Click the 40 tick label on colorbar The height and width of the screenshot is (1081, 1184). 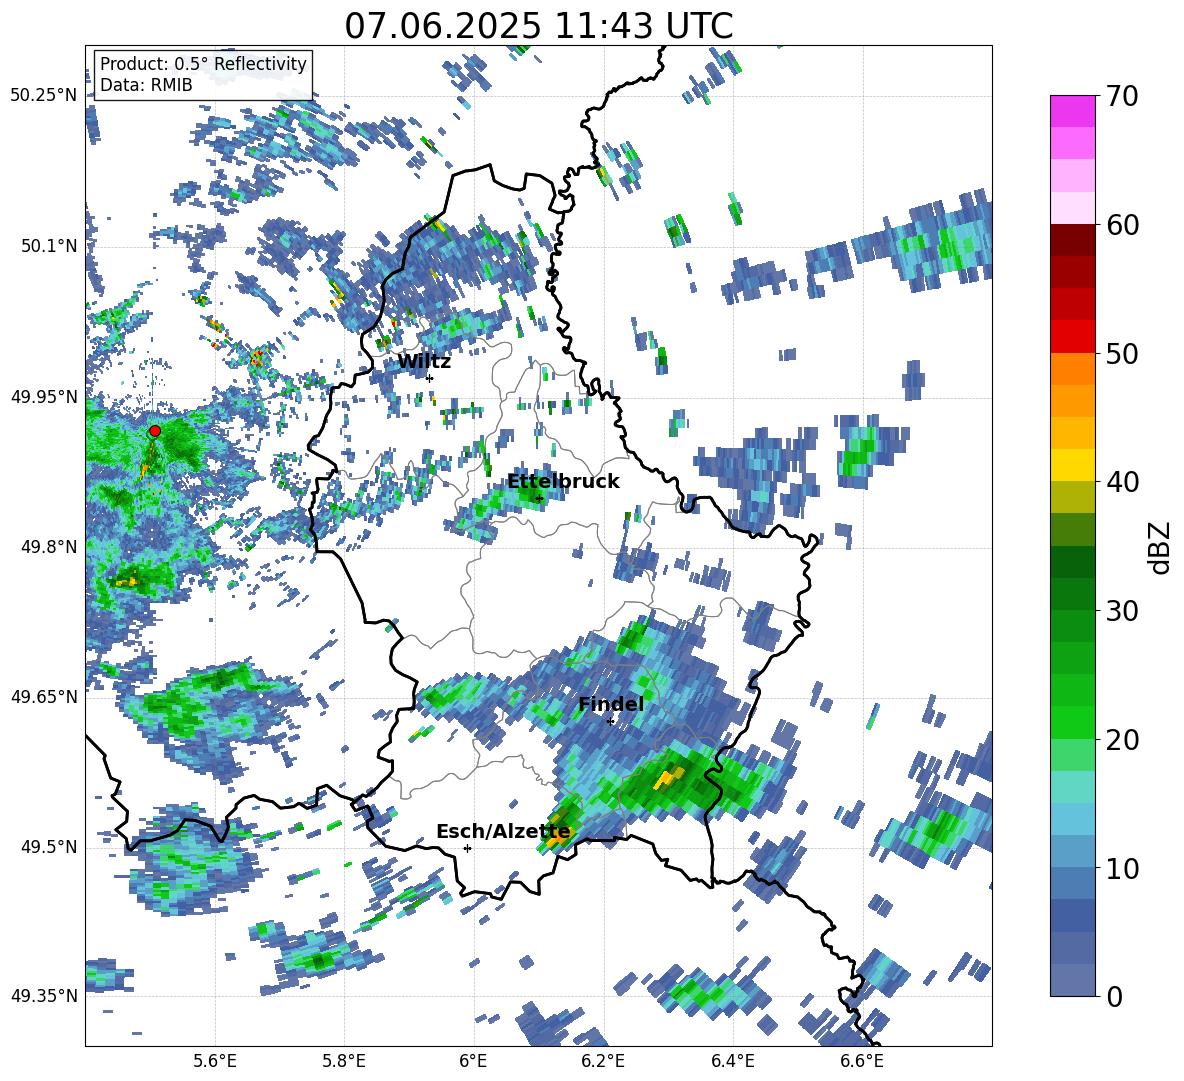[x=1122, y=482]
